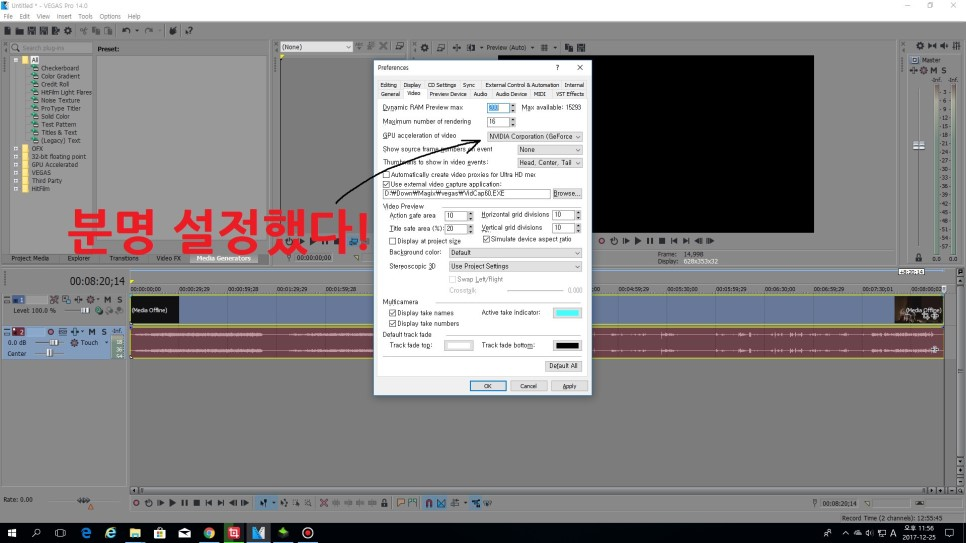The height and width of the screenshot is (543, 966).
Task: Click Open folder icon in main toolbar
Action: pyautogui.click(x=20, y=31)
